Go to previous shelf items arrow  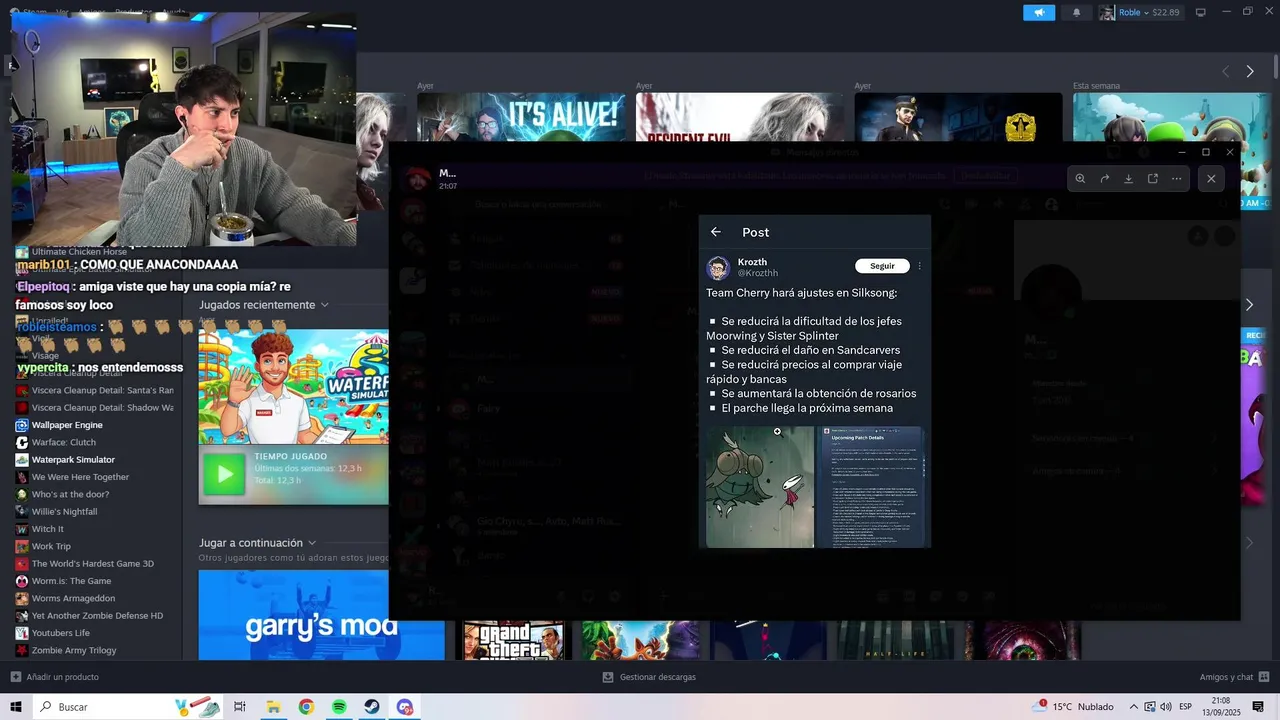(x=1226, y=71)
